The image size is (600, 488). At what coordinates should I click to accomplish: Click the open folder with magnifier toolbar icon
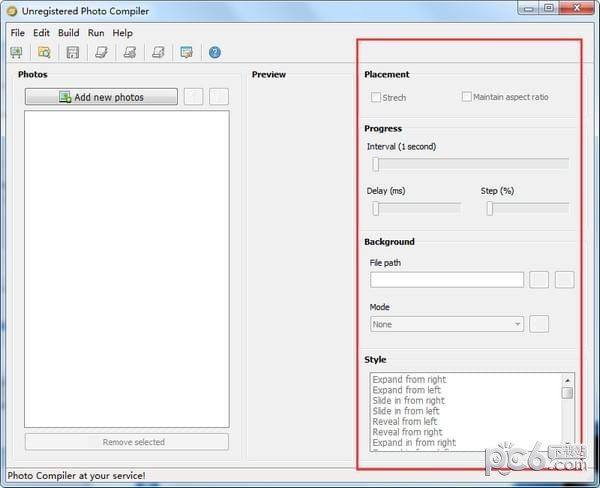44,52
